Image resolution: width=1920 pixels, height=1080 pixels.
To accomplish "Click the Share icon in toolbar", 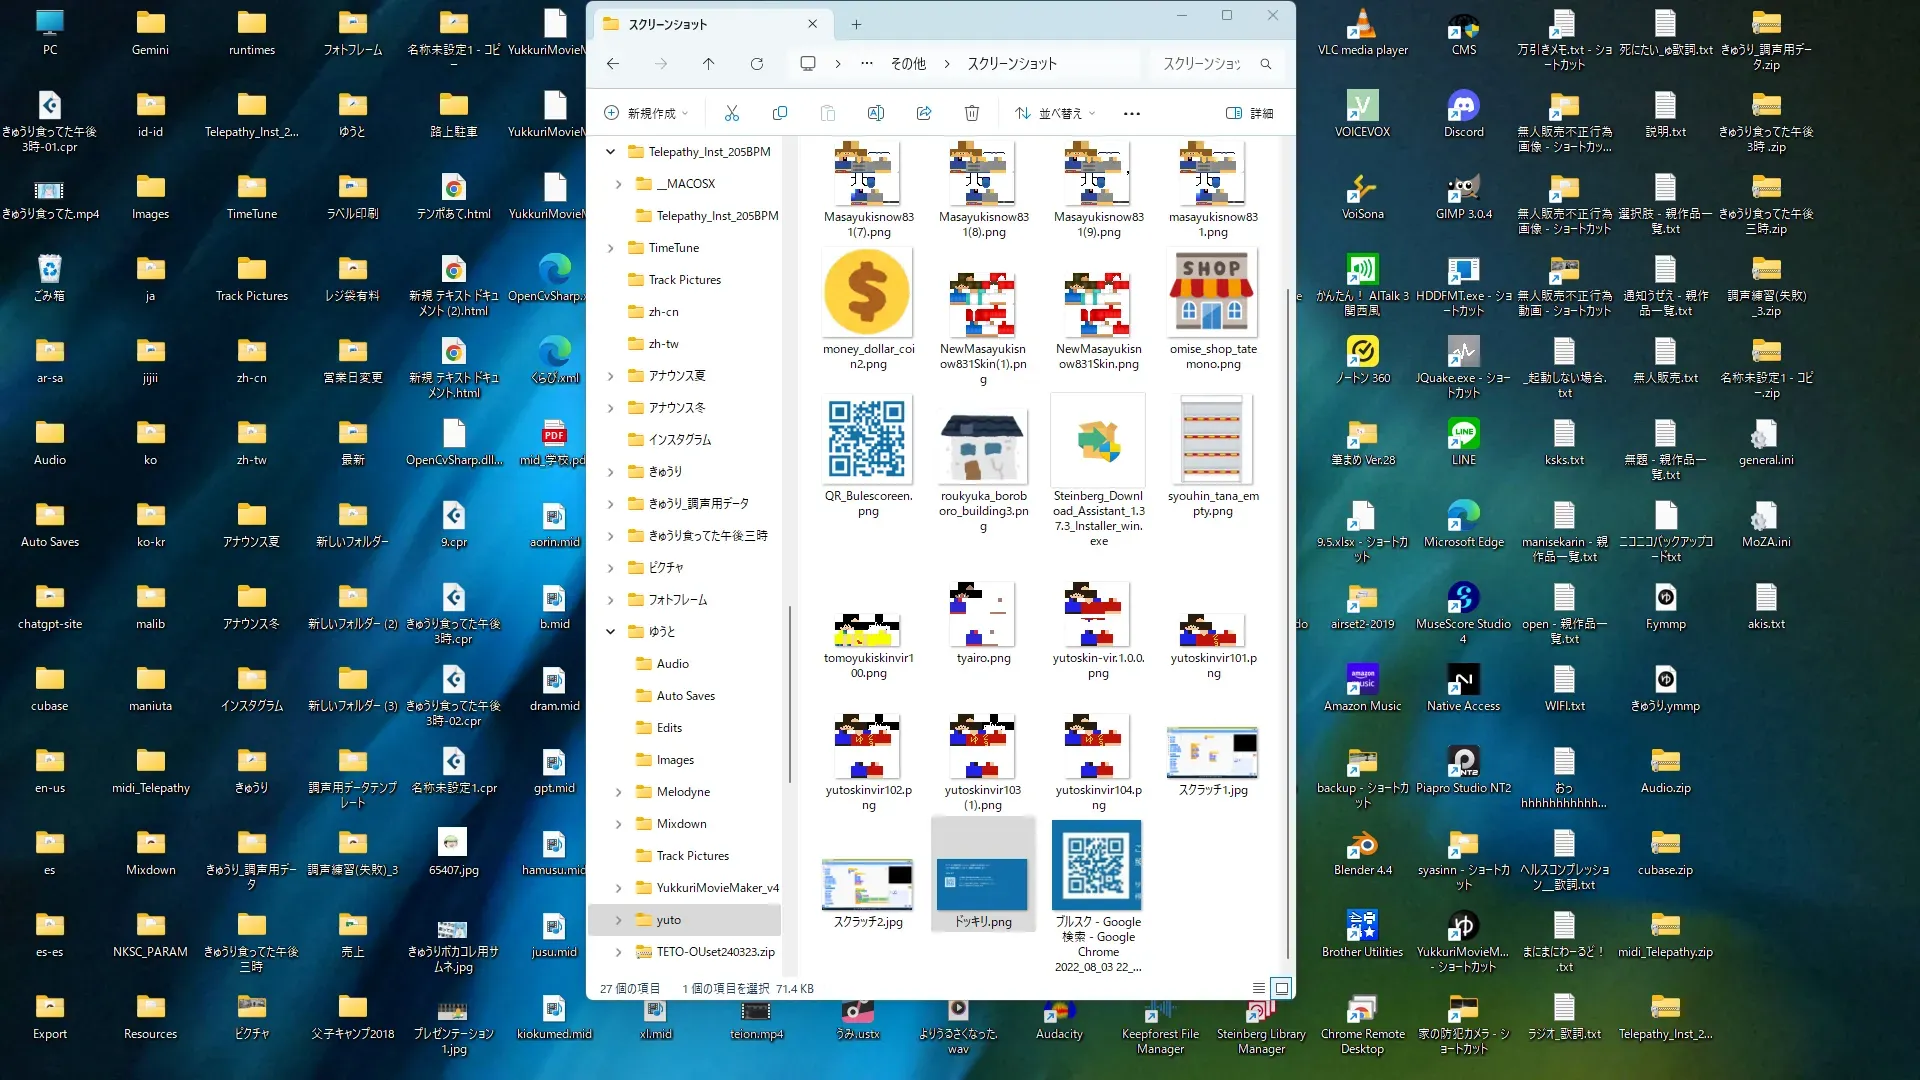I will click(924, 114).
